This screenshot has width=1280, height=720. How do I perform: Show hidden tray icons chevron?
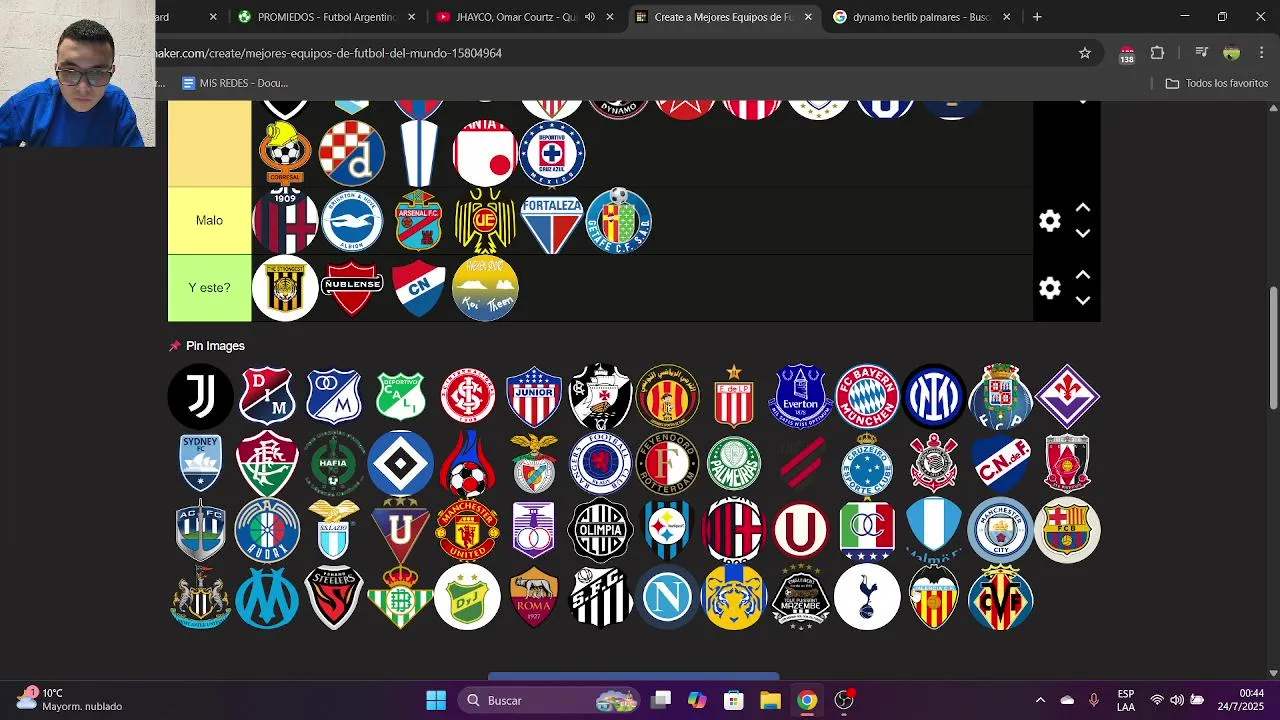1040,700
